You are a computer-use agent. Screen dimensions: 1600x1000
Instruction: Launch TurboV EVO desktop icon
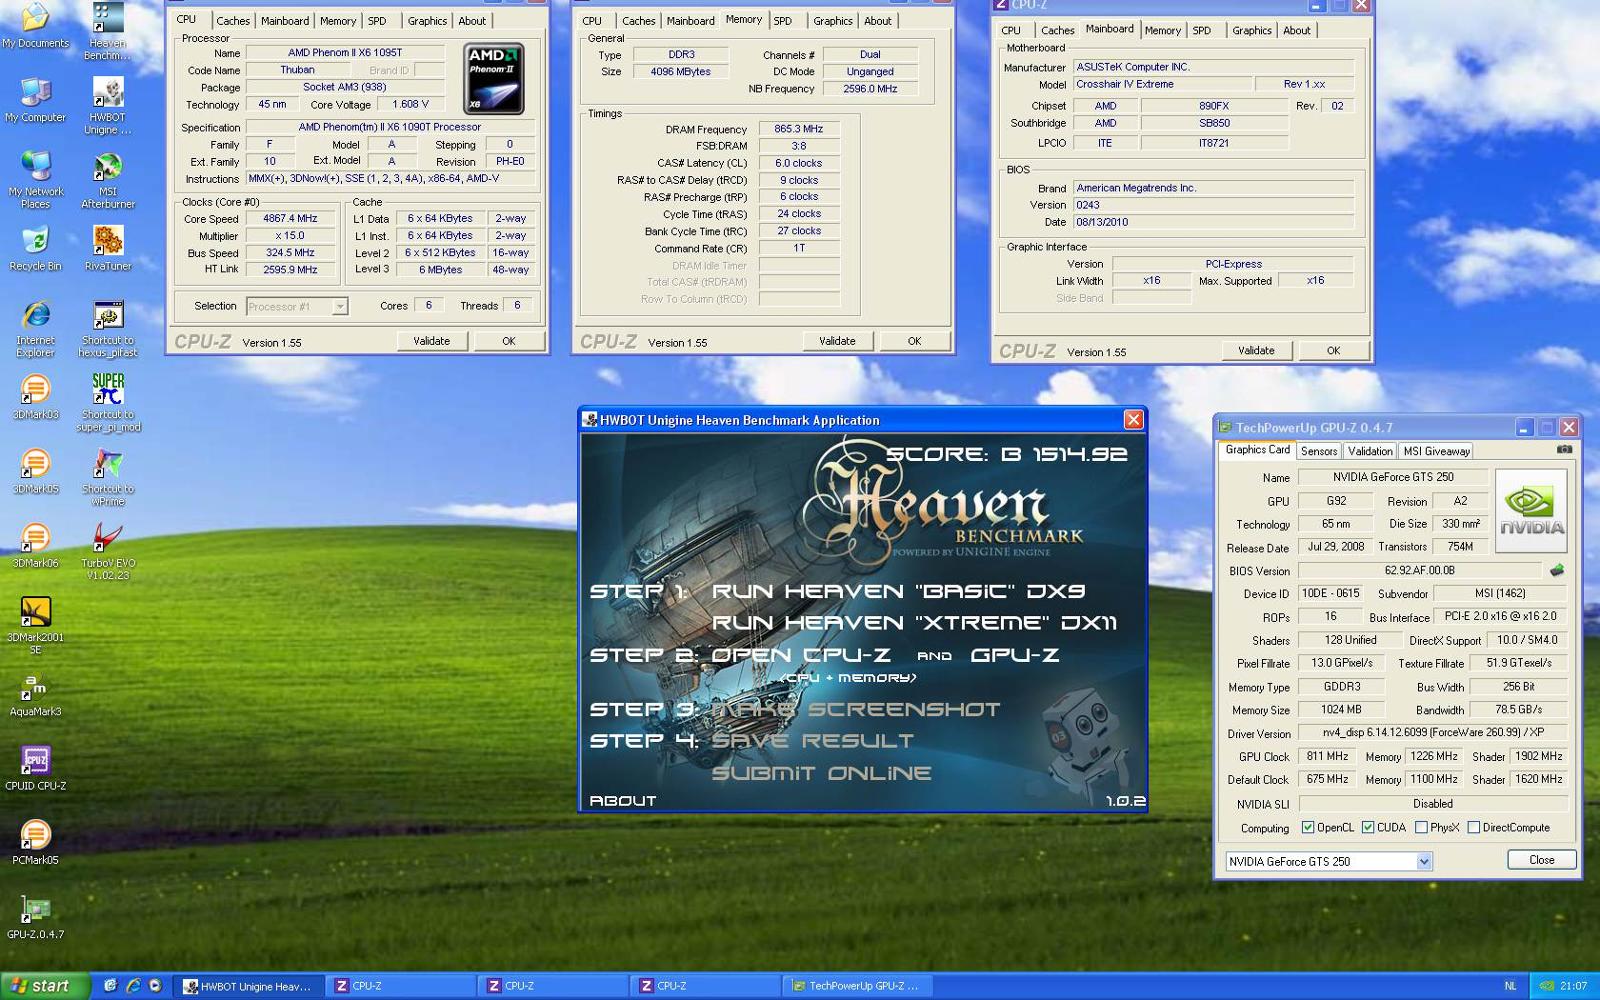click(107, 551)
